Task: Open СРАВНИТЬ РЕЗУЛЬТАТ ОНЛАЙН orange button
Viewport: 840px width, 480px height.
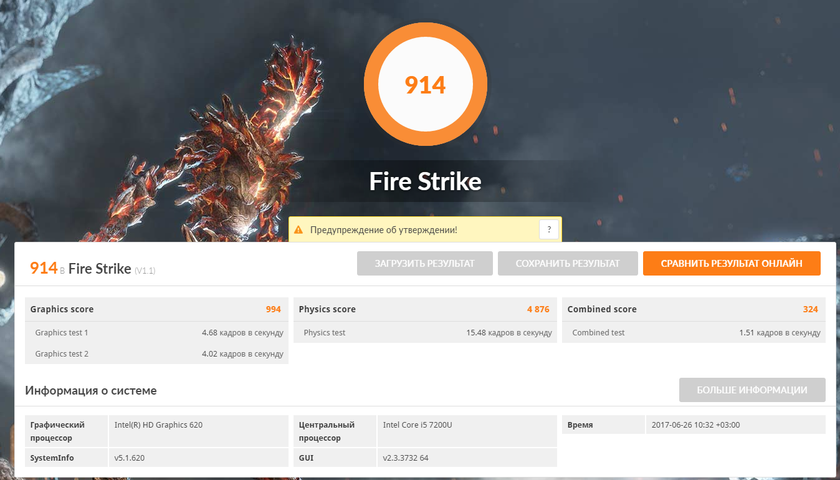Action: pos(731,264)
